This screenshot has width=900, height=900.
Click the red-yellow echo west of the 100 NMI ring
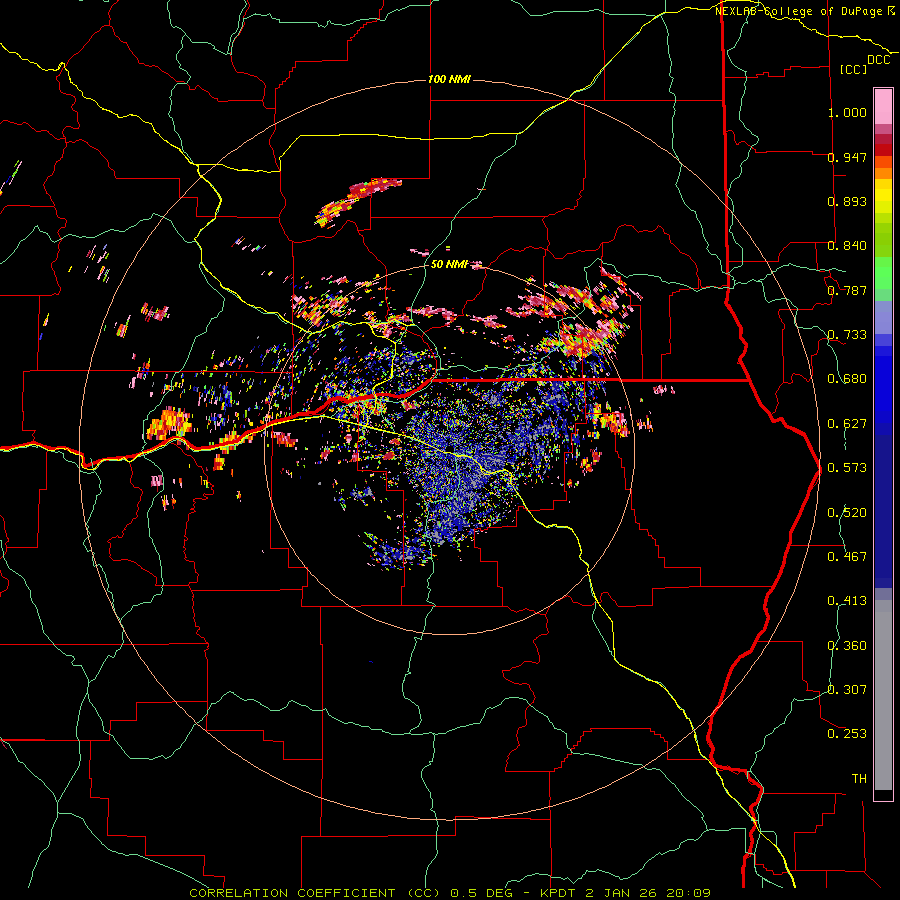point(169,424)
